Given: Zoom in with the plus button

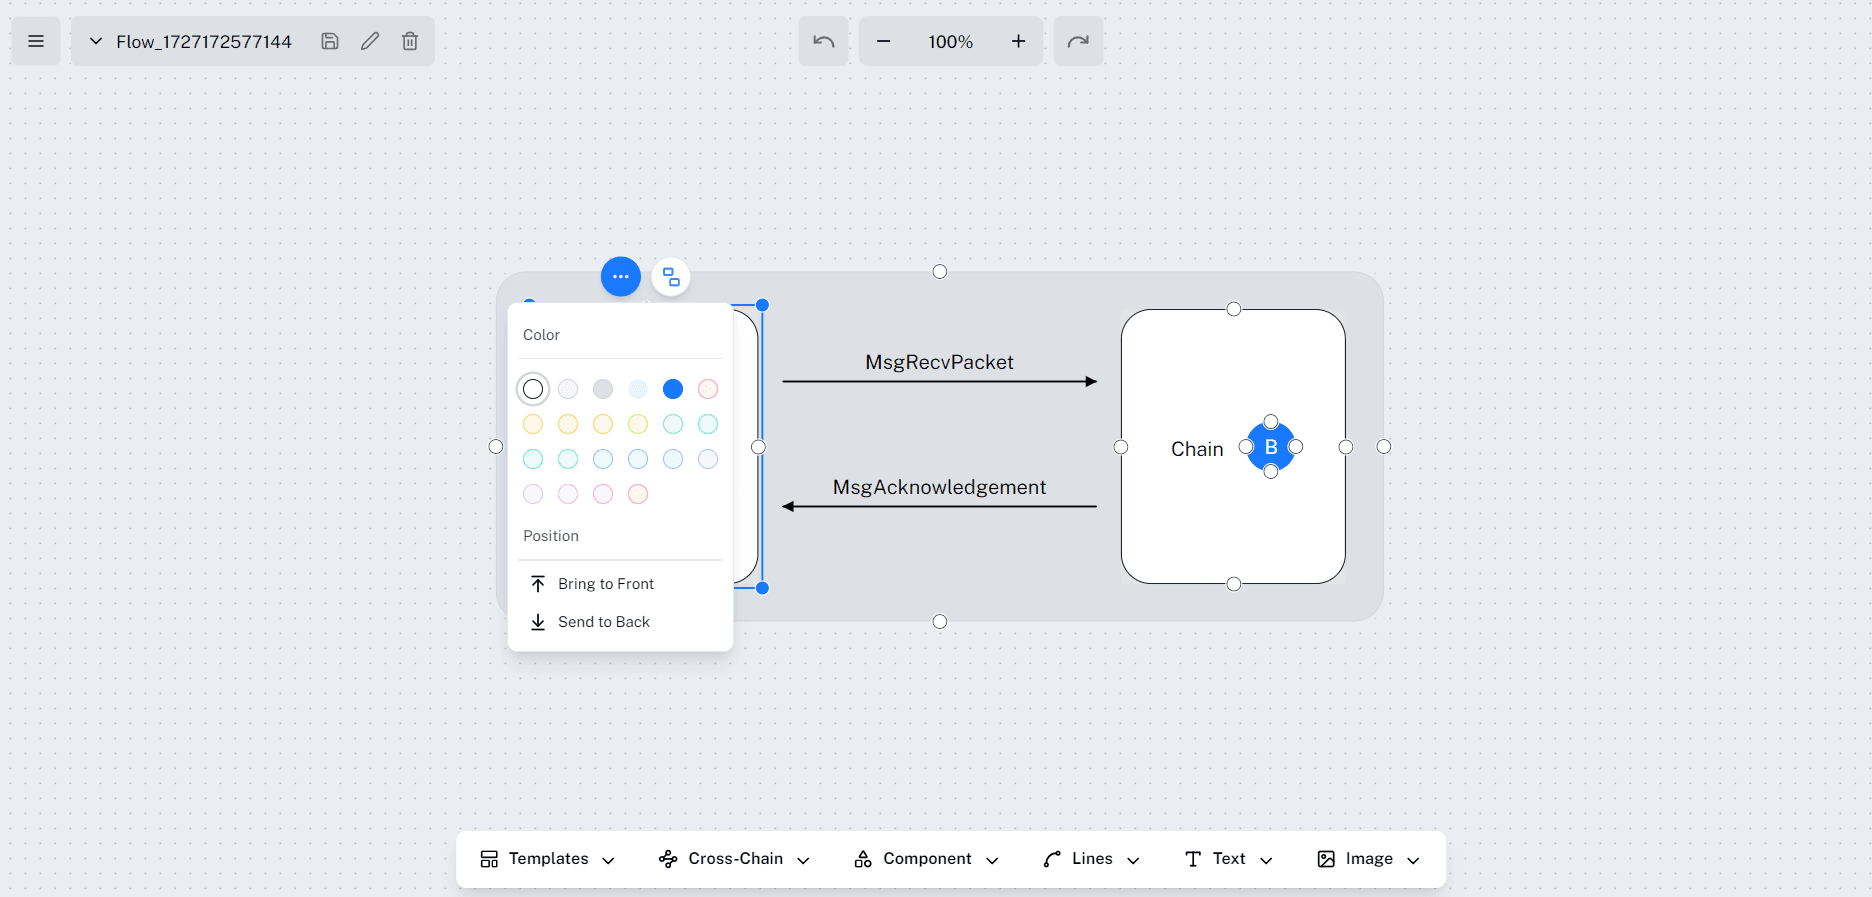Looking at the screenshot, I should click(x=1018, y=41).
